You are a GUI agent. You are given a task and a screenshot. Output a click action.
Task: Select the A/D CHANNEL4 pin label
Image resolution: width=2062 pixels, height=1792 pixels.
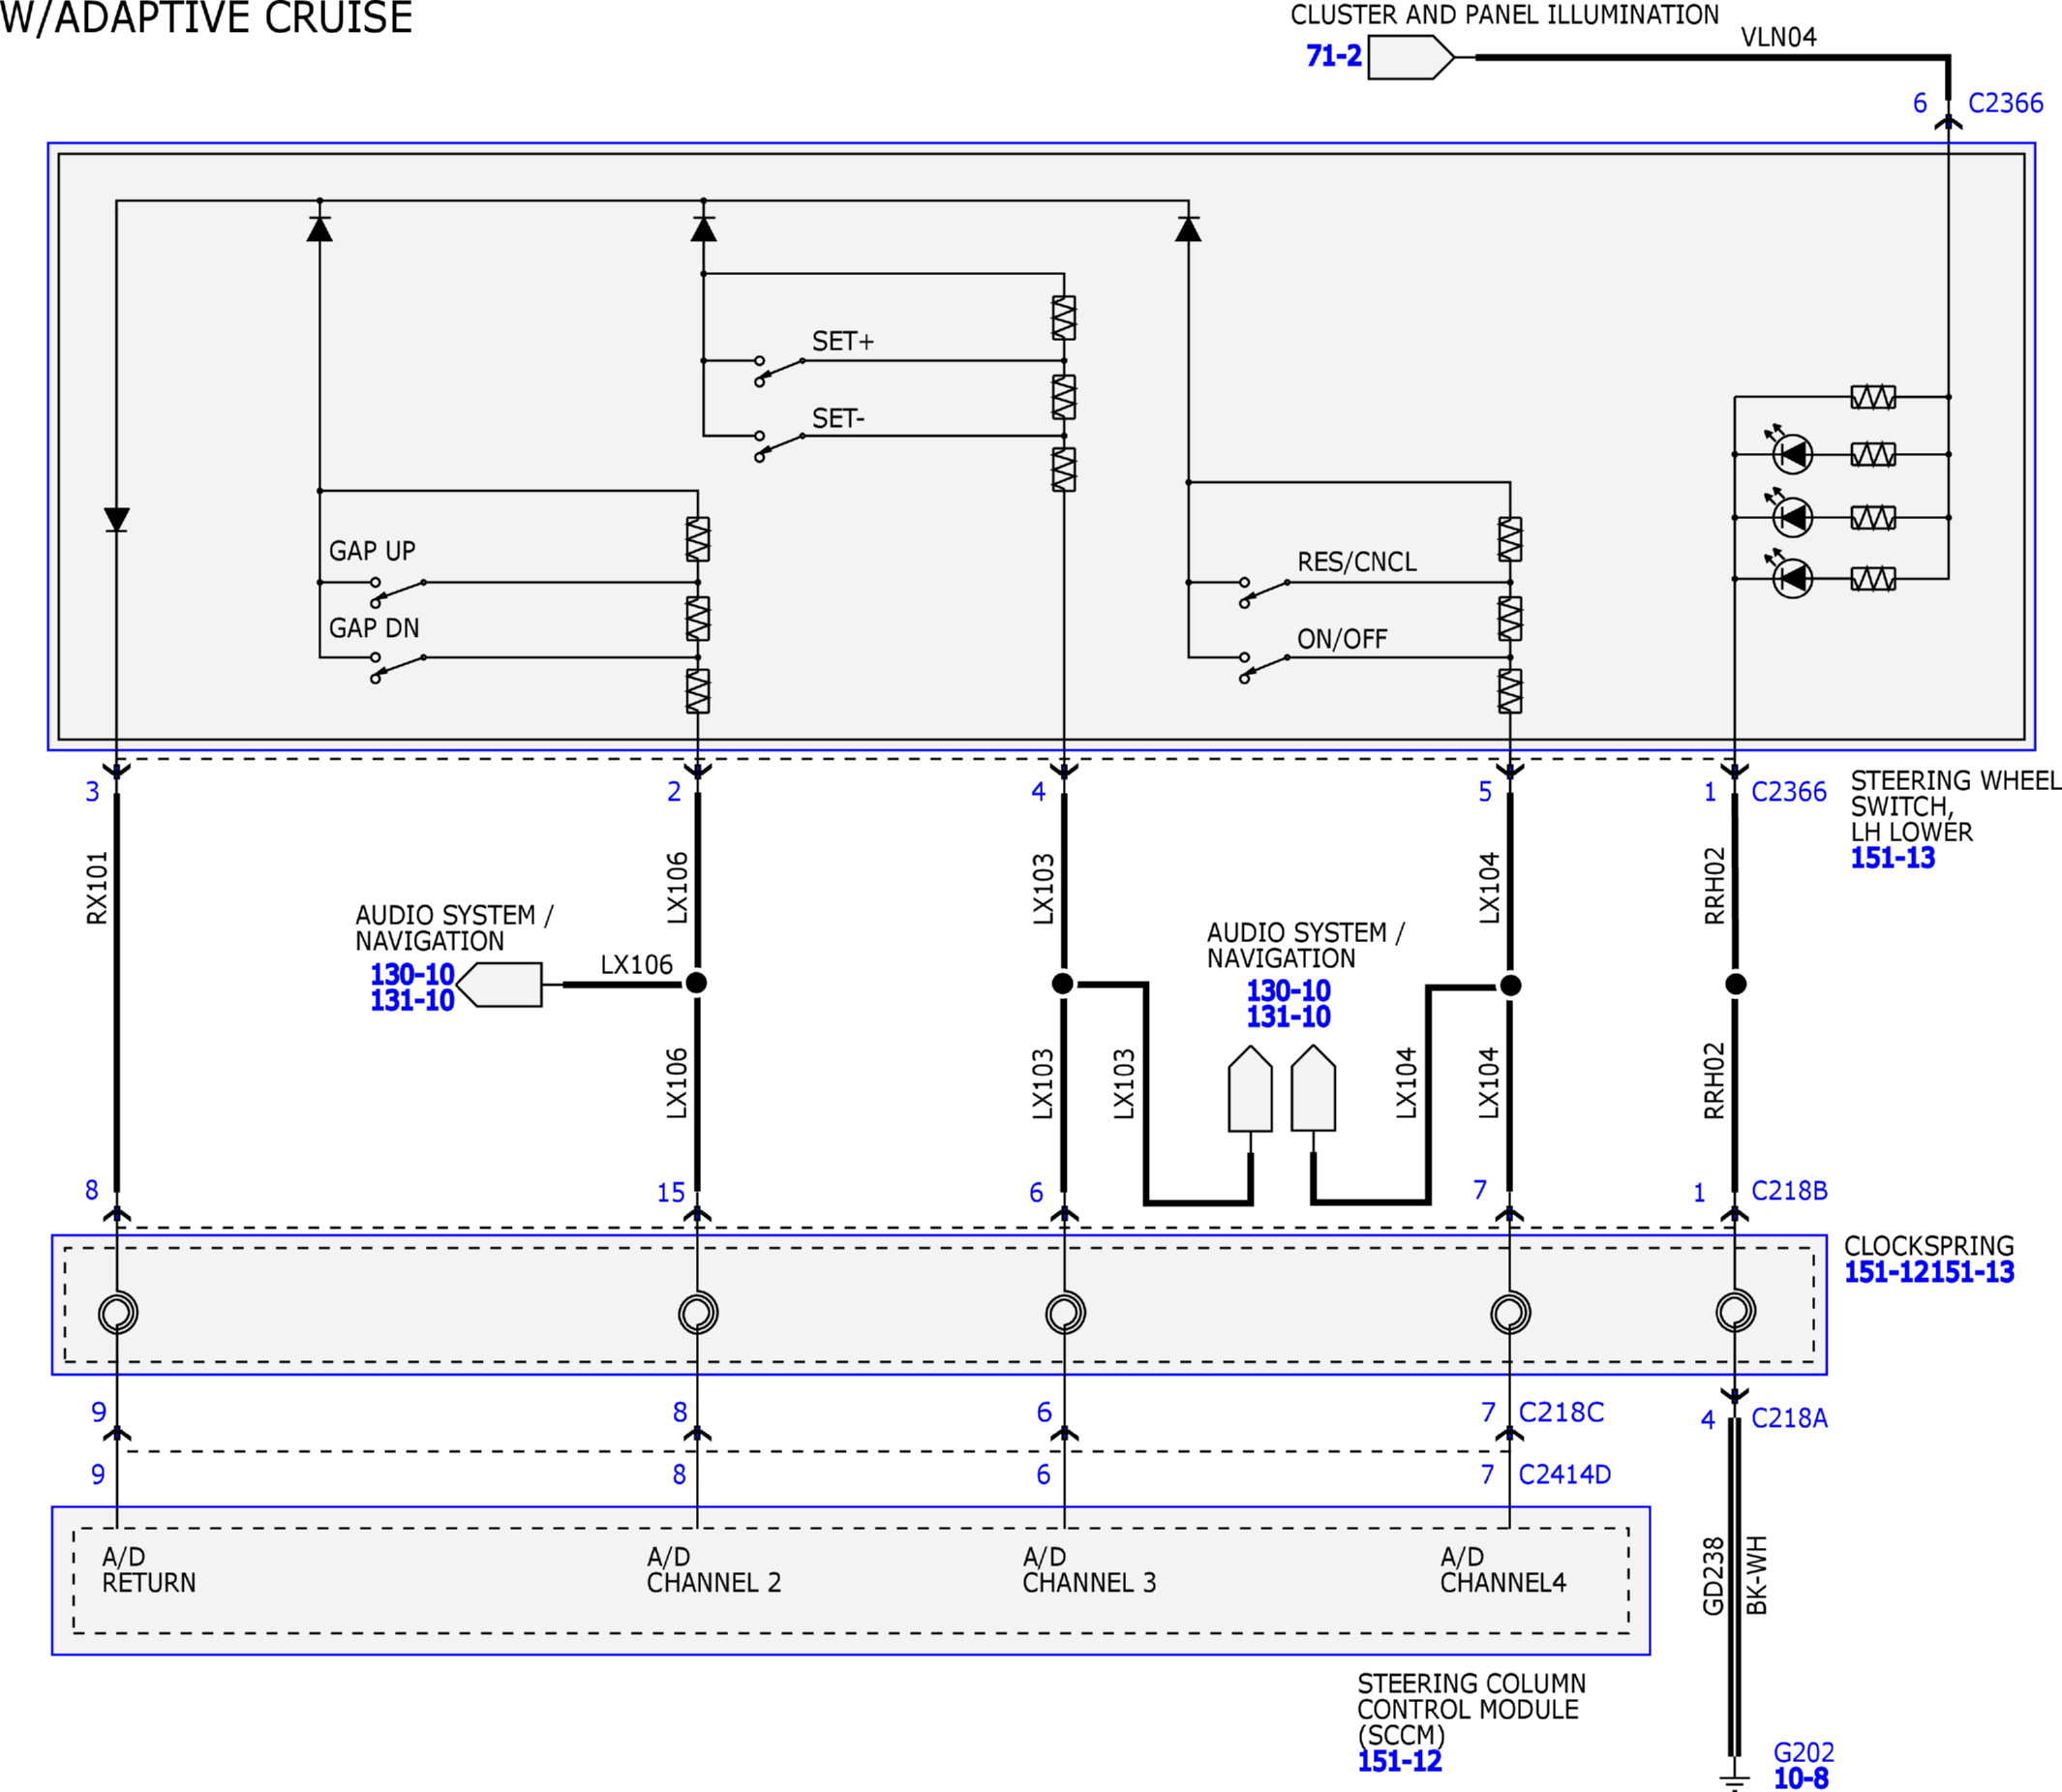pyautogui.click(x=1503, y=1570)
